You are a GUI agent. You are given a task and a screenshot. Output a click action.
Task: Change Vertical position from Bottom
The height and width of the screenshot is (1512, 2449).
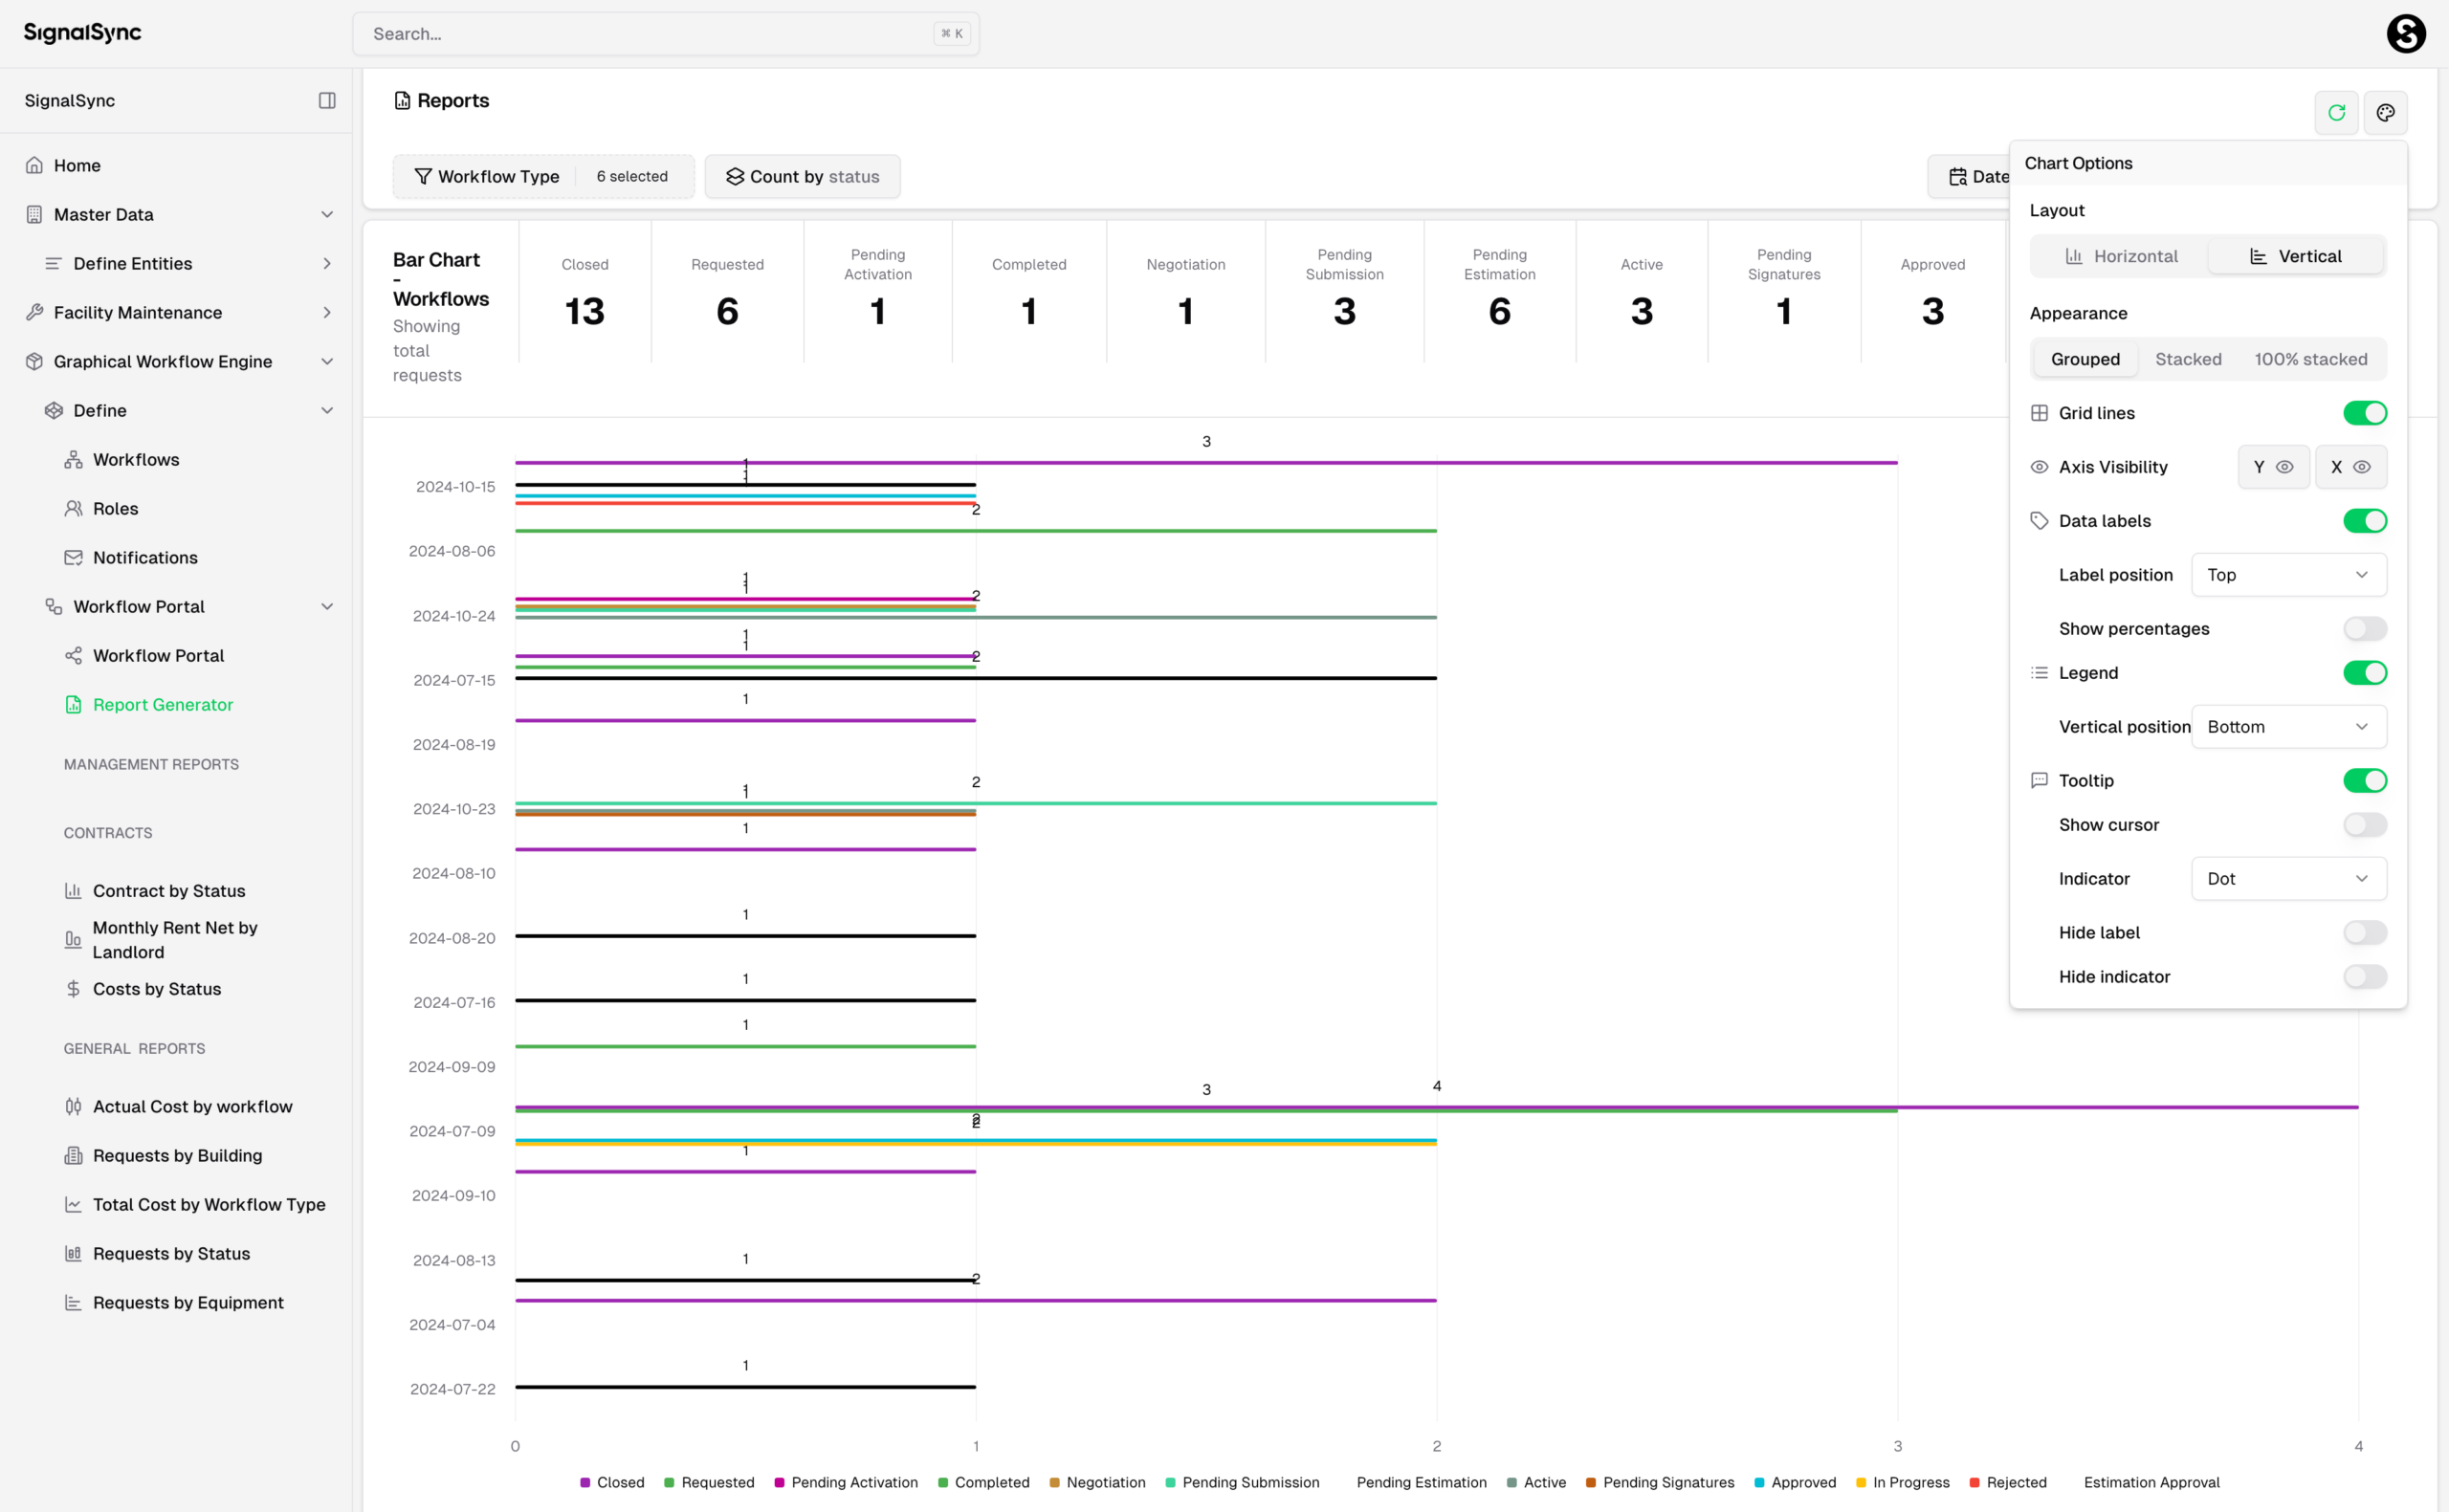tap(2289, 726)
